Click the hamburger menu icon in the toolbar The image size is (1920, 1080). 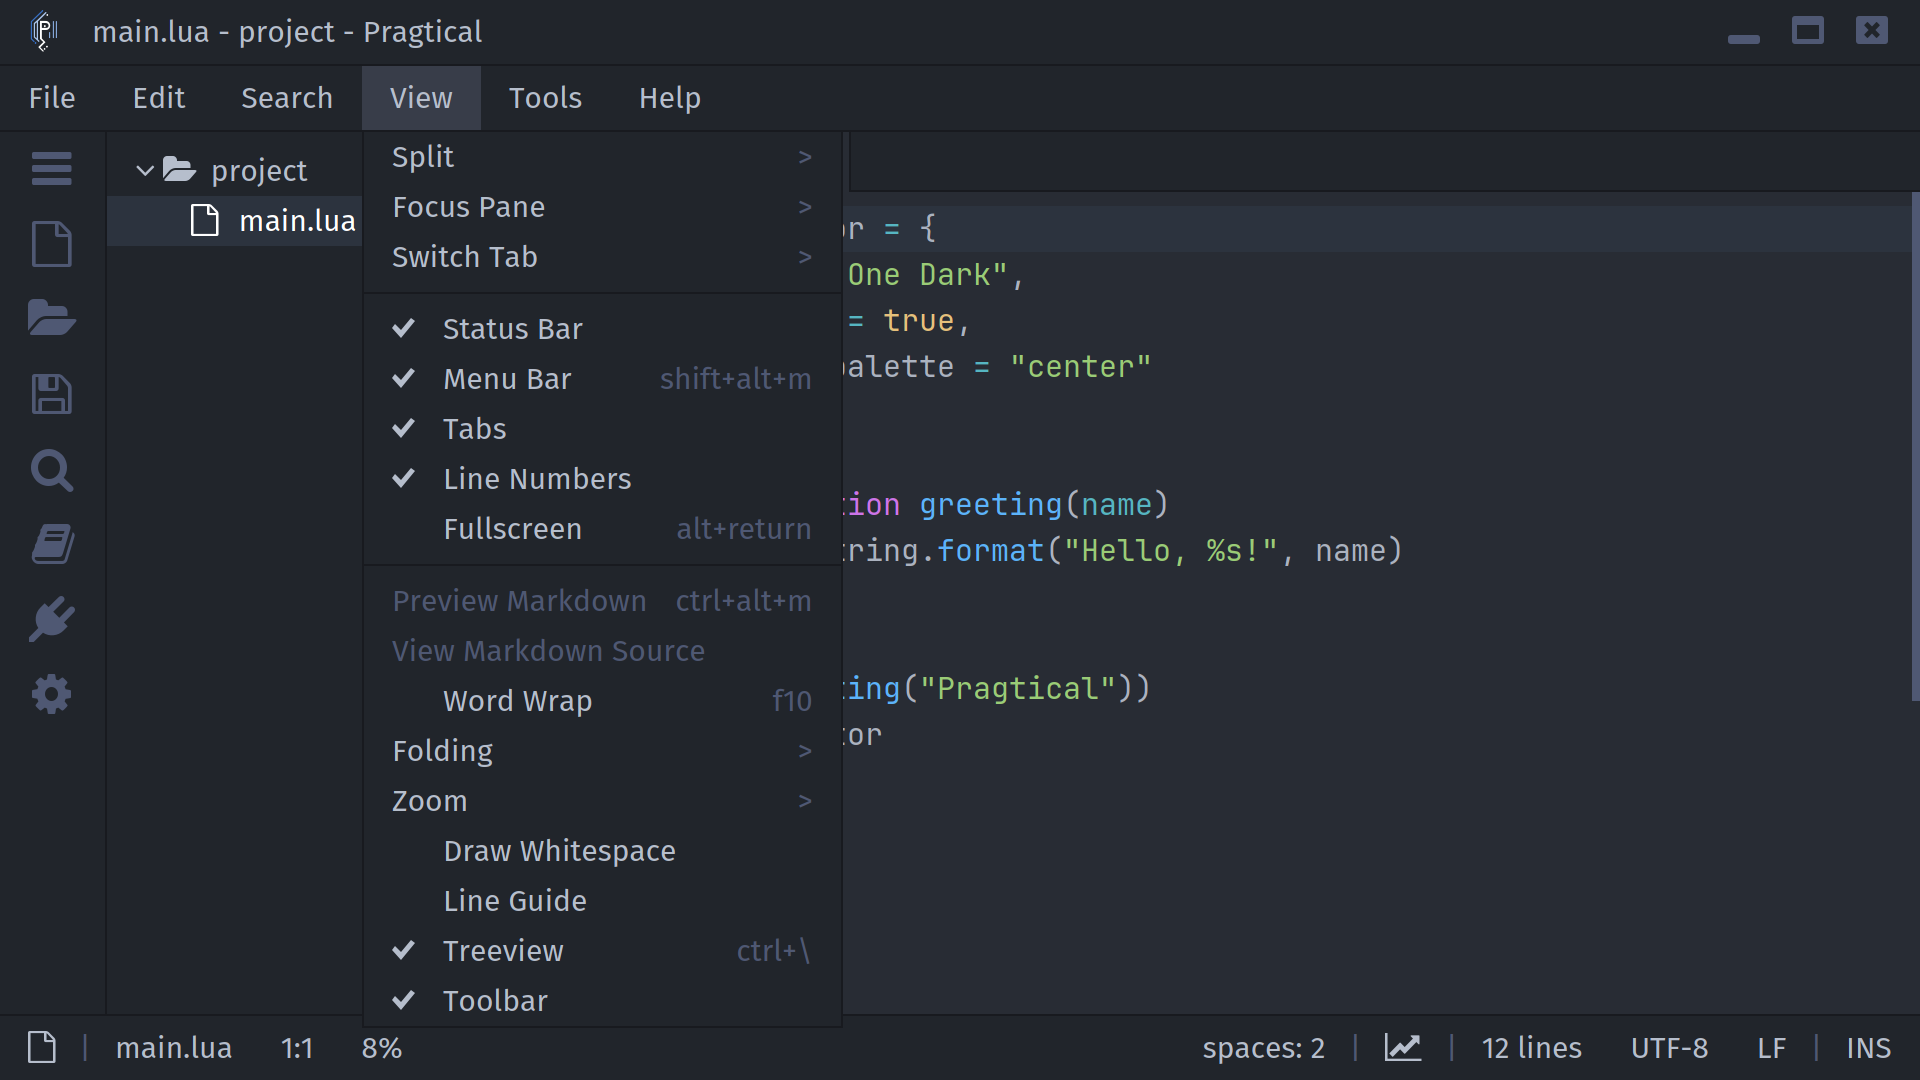[x=51, y=168]
